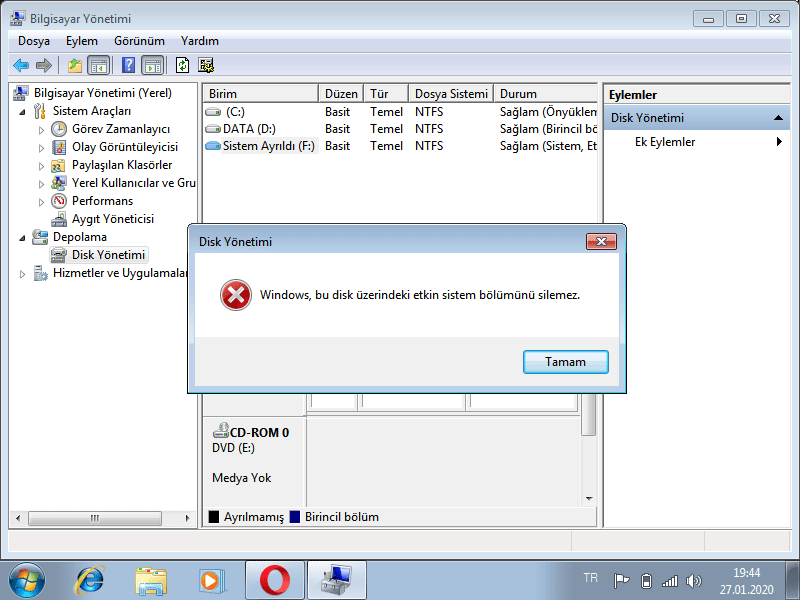Open Windows Media Player from taskbar
The width and height of the screenshot is (800, 600).
click(x=211, y=581)
